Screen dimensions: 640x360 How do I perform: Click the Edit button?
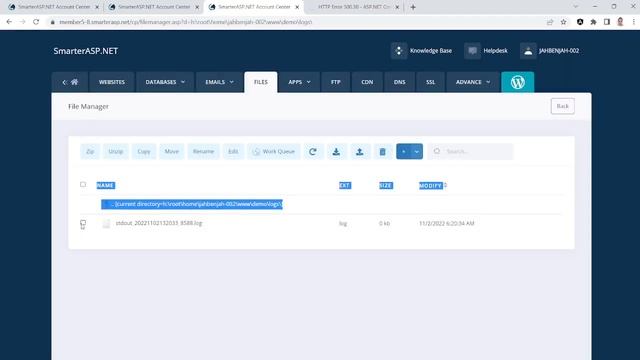pyautogui.click(x=233, y=151)
